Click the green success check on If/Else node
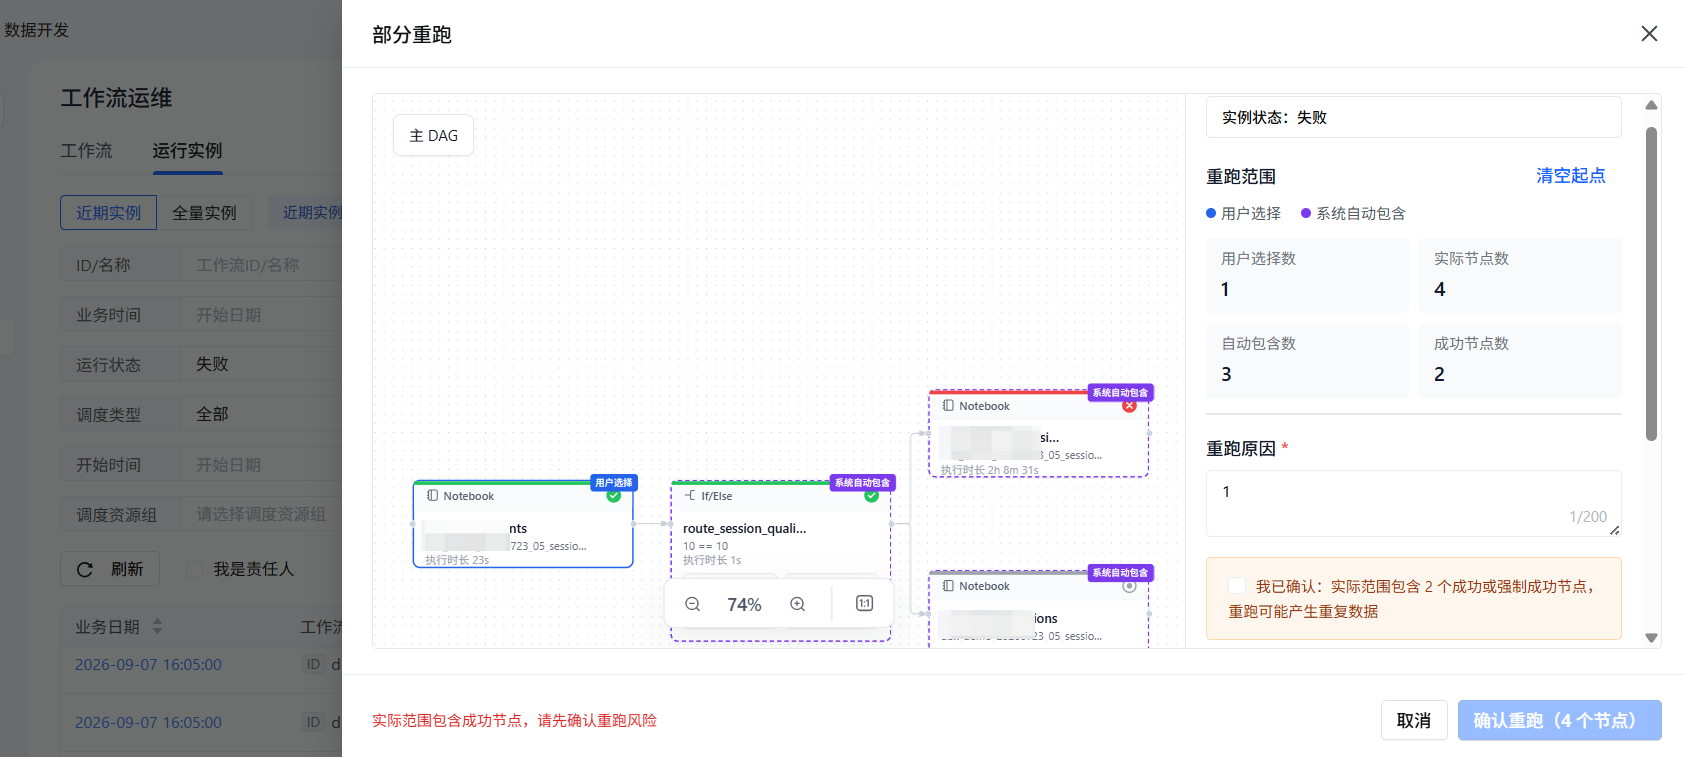The width and height of the screenshot is (1685, 757). point(871,496)
